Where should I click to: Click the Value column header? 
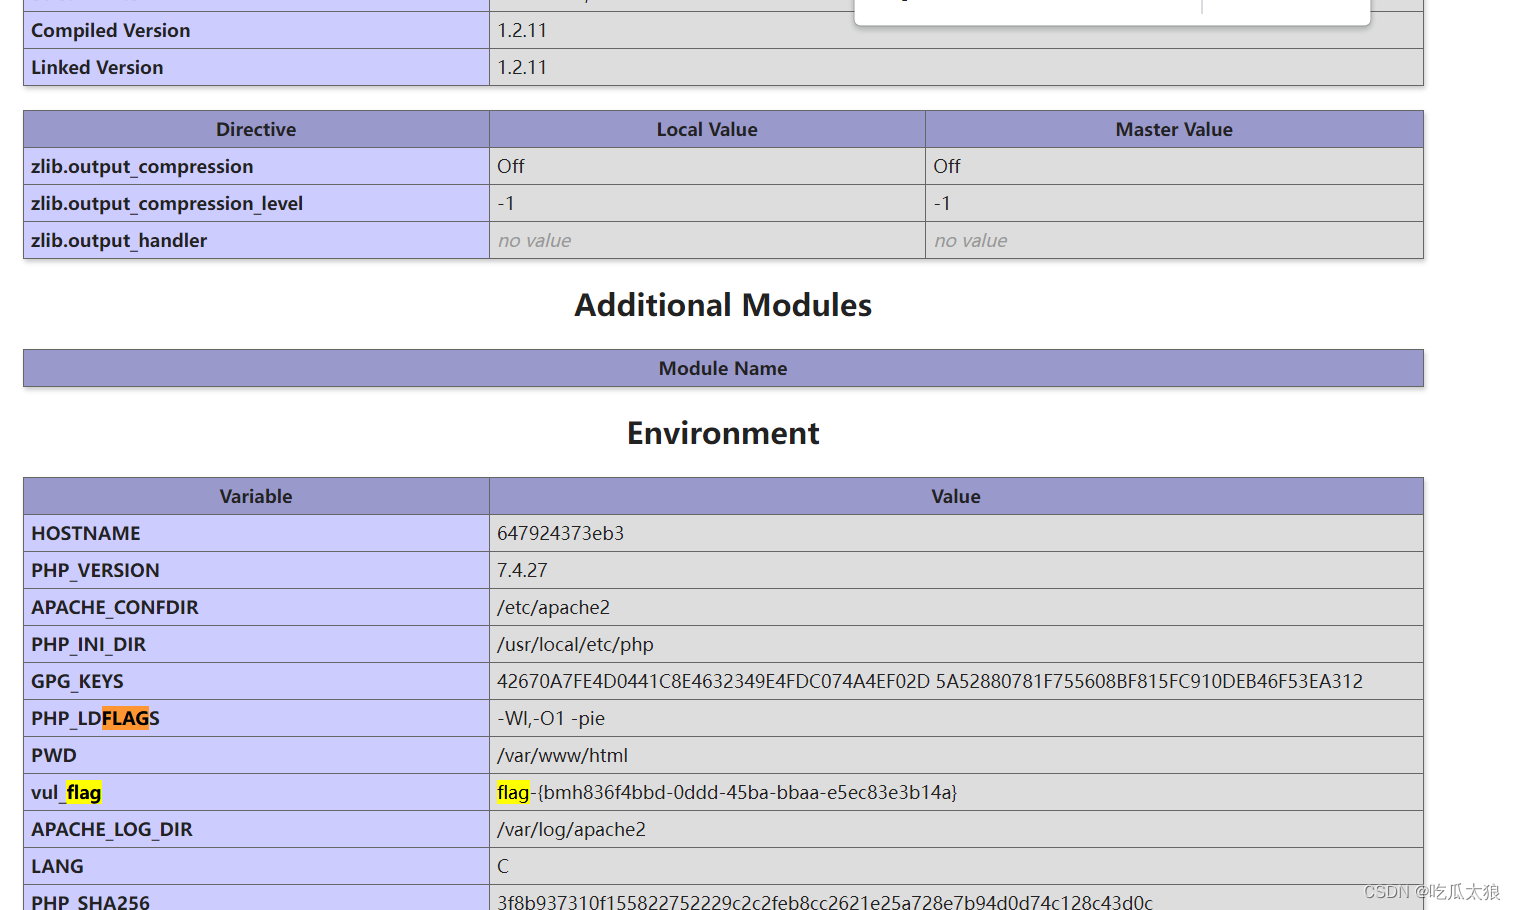pos(956,496)
